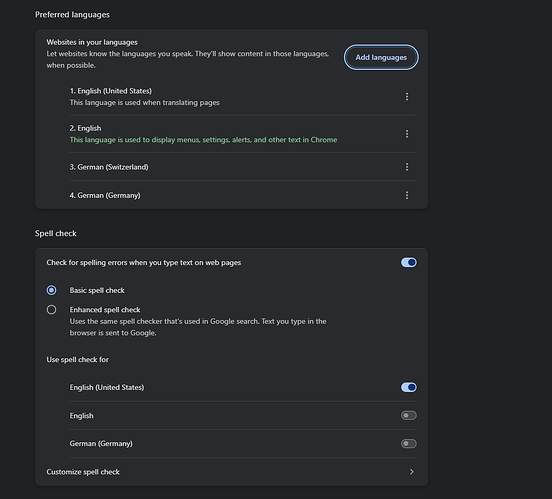Click the Enhanced spell check description text
Viewport: 552px width, 499px height.
(x=198, y=327)
